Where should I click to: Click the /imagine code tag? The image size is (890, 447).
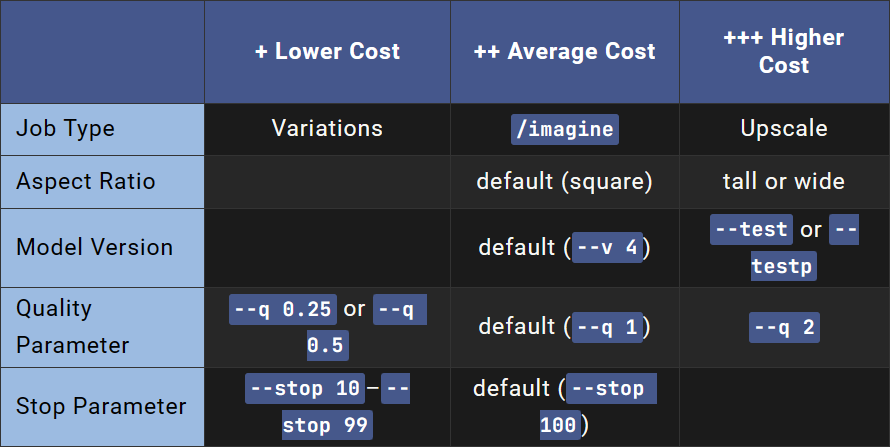point(565,129)
